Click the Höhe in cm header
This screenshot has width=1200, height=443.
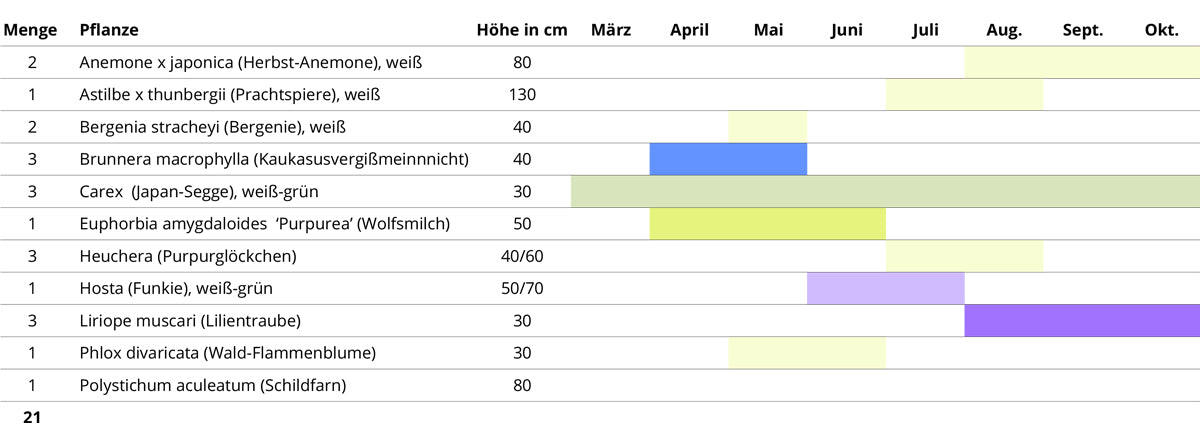(x=522, y=30)
